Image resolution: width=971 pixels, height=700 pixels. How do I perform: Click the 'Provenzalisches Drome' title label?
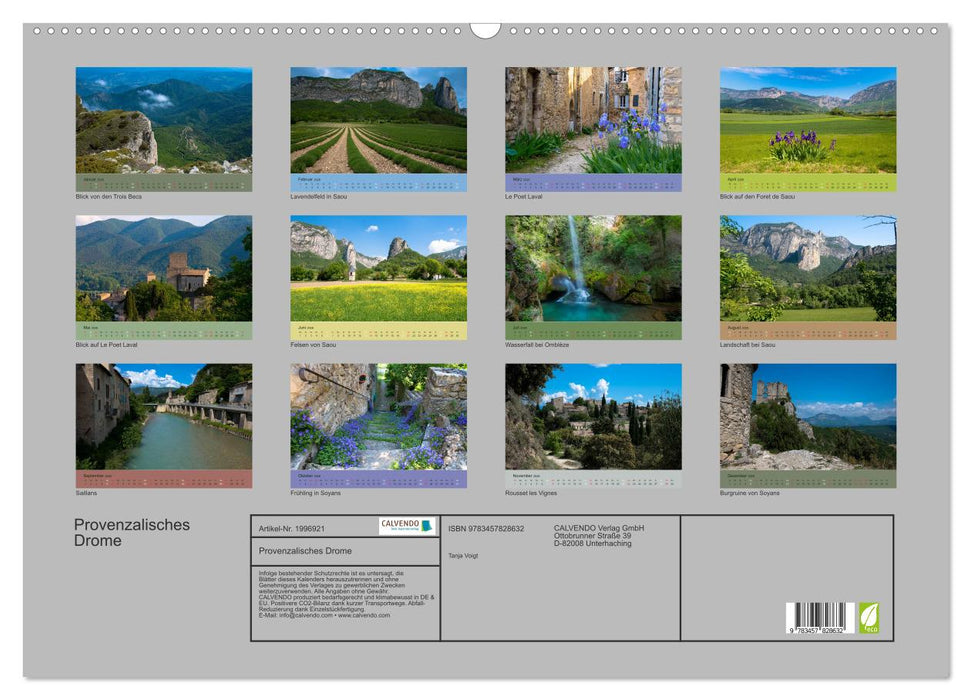[131, 531]
